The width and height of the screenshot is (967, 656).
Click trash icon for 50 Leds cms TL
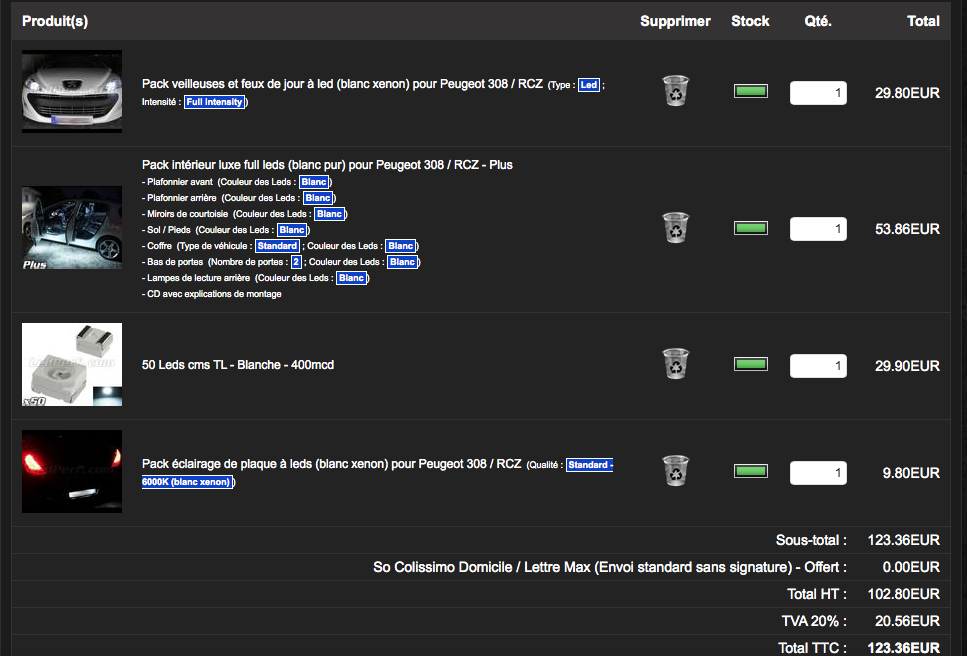tap(675, 365)
